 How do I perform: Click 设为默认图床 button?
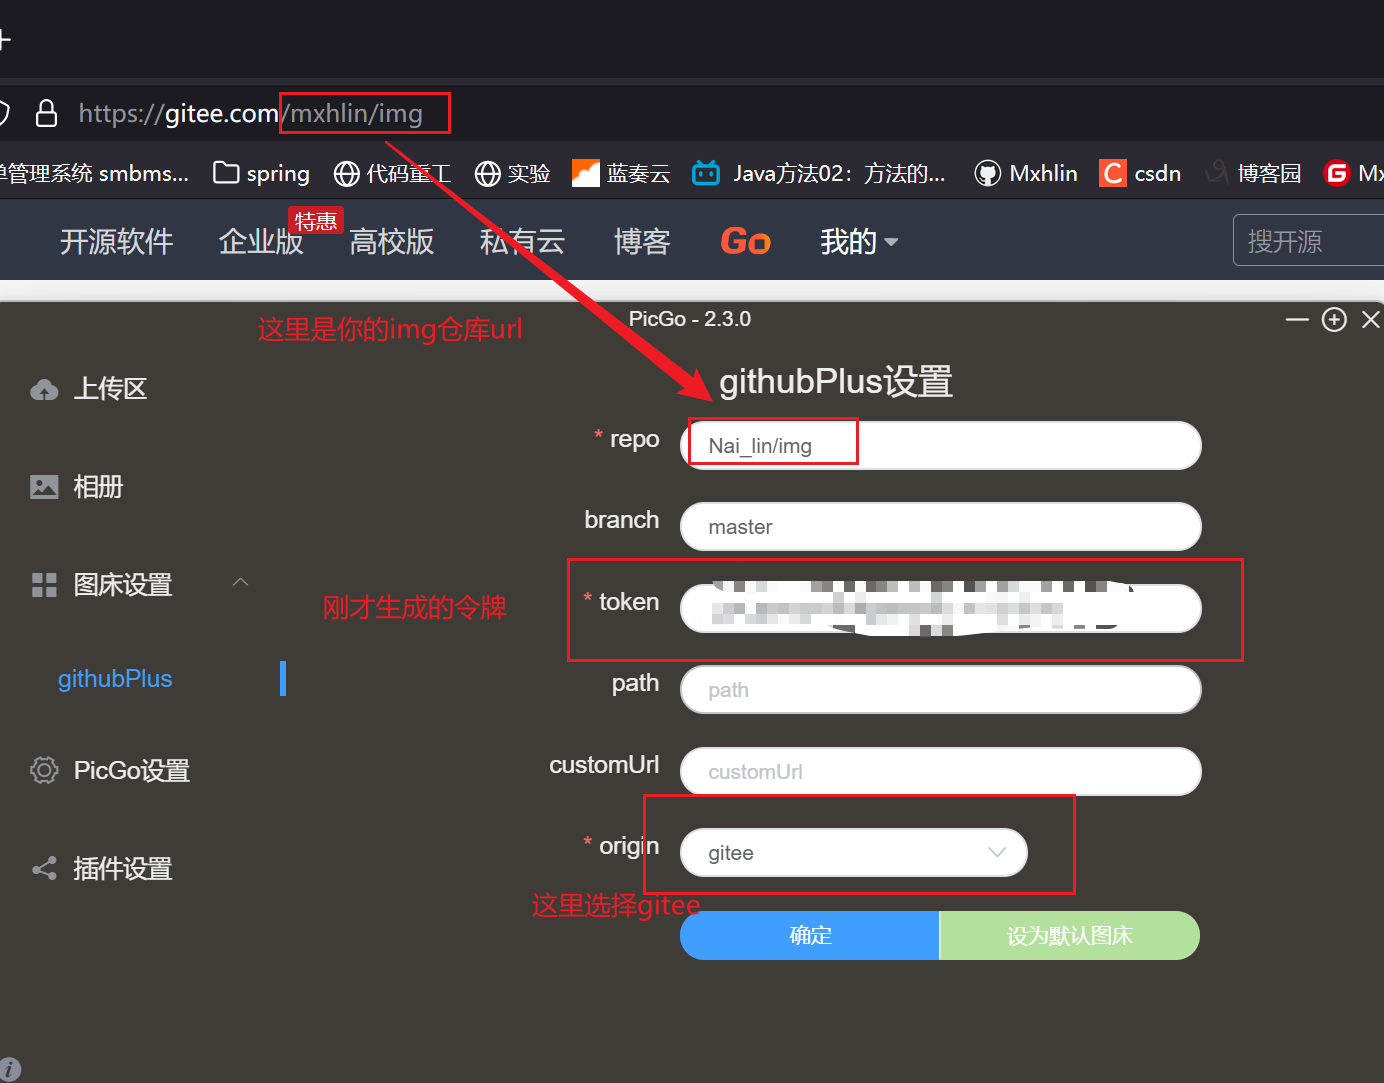point(1070,935)
